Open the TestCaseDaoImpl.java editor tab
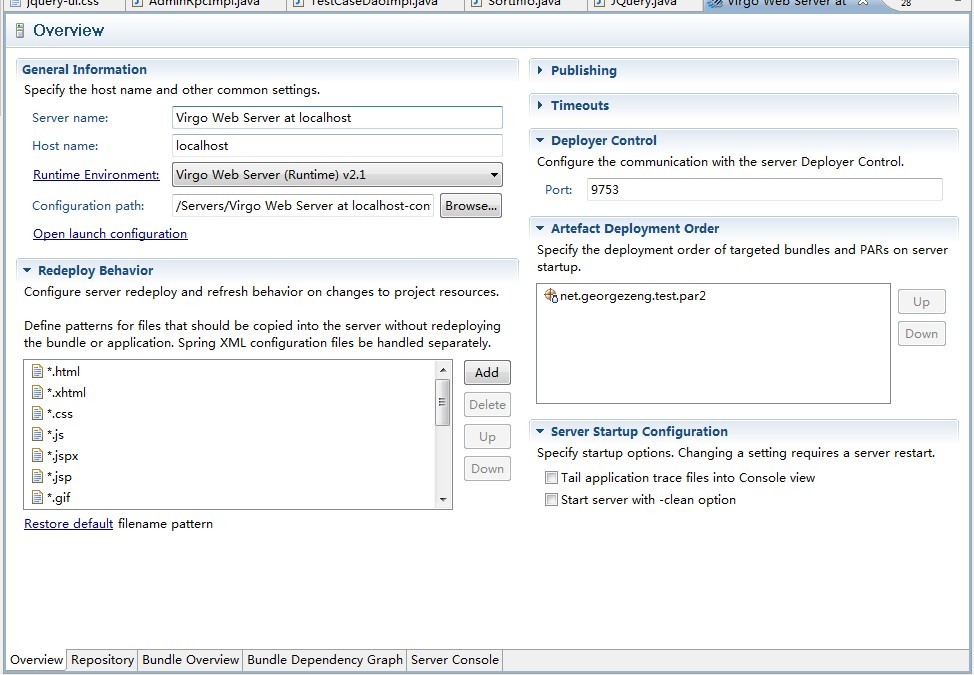 (373, 3)
